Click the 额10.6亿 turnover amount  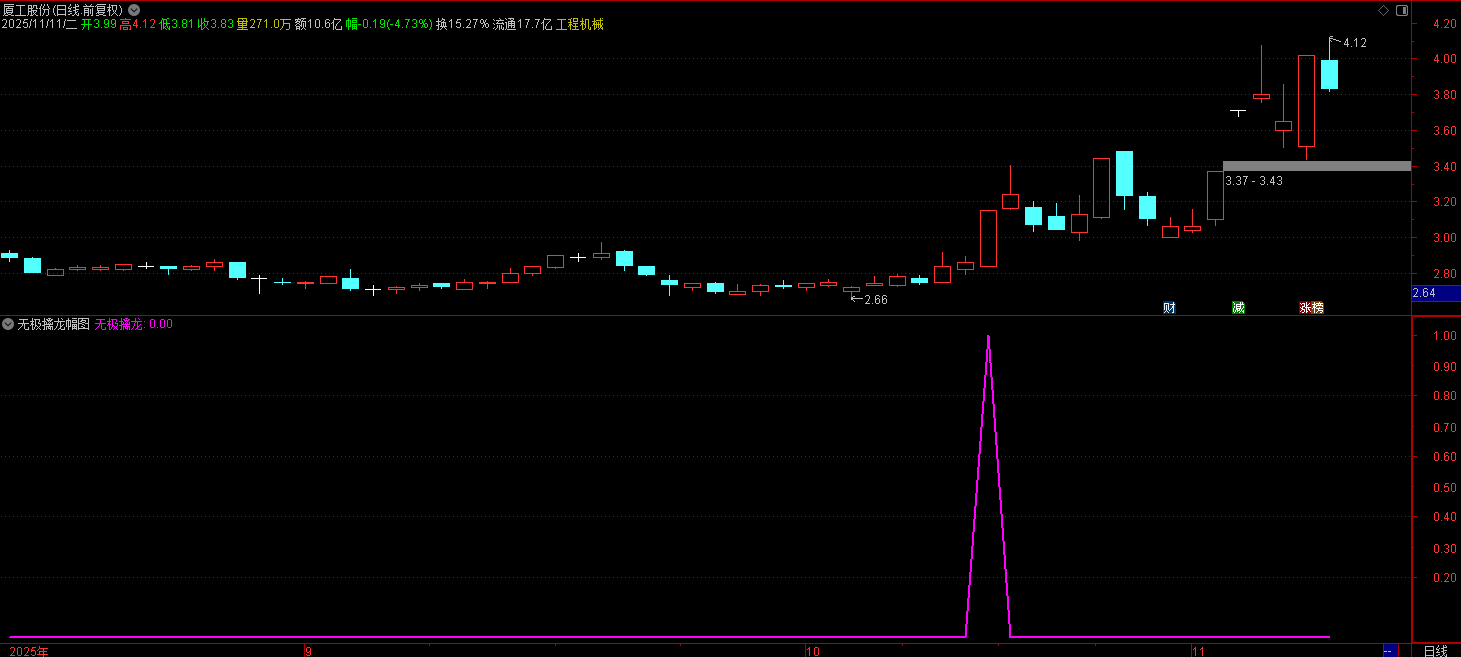319,24
